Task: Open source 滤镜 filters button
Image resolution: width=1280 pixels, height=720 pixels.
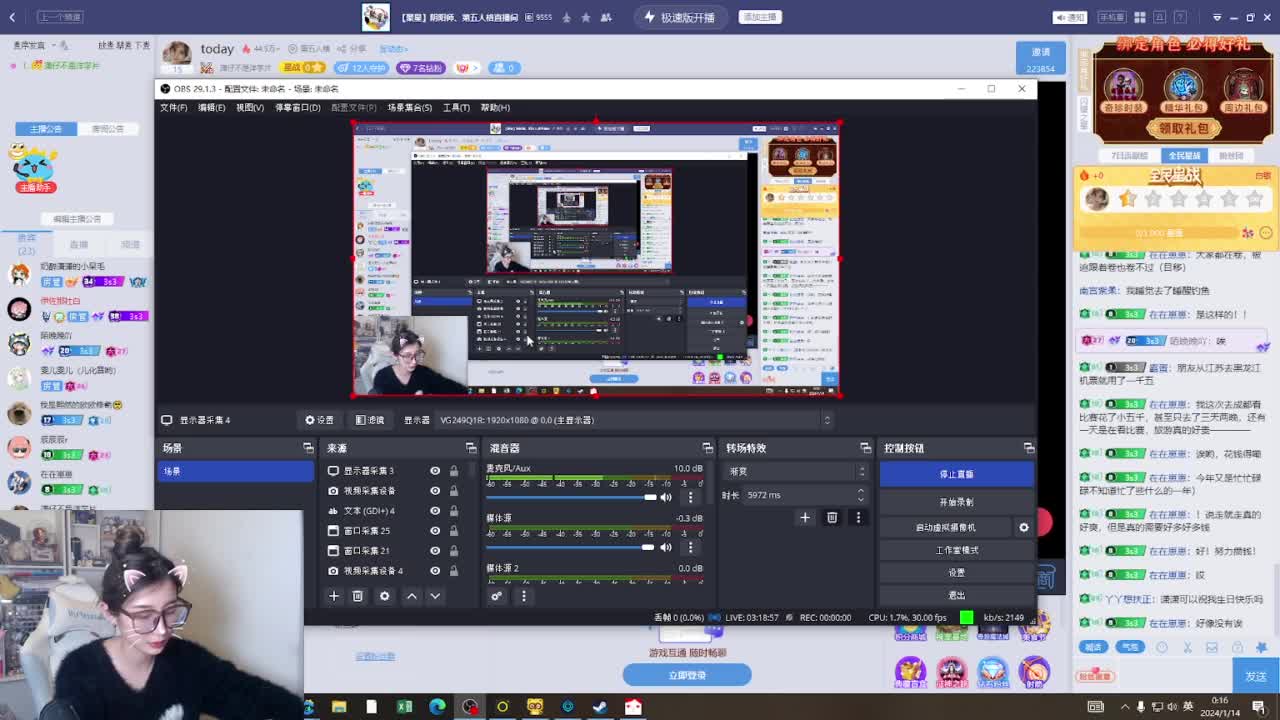Action: pos(370,420)
